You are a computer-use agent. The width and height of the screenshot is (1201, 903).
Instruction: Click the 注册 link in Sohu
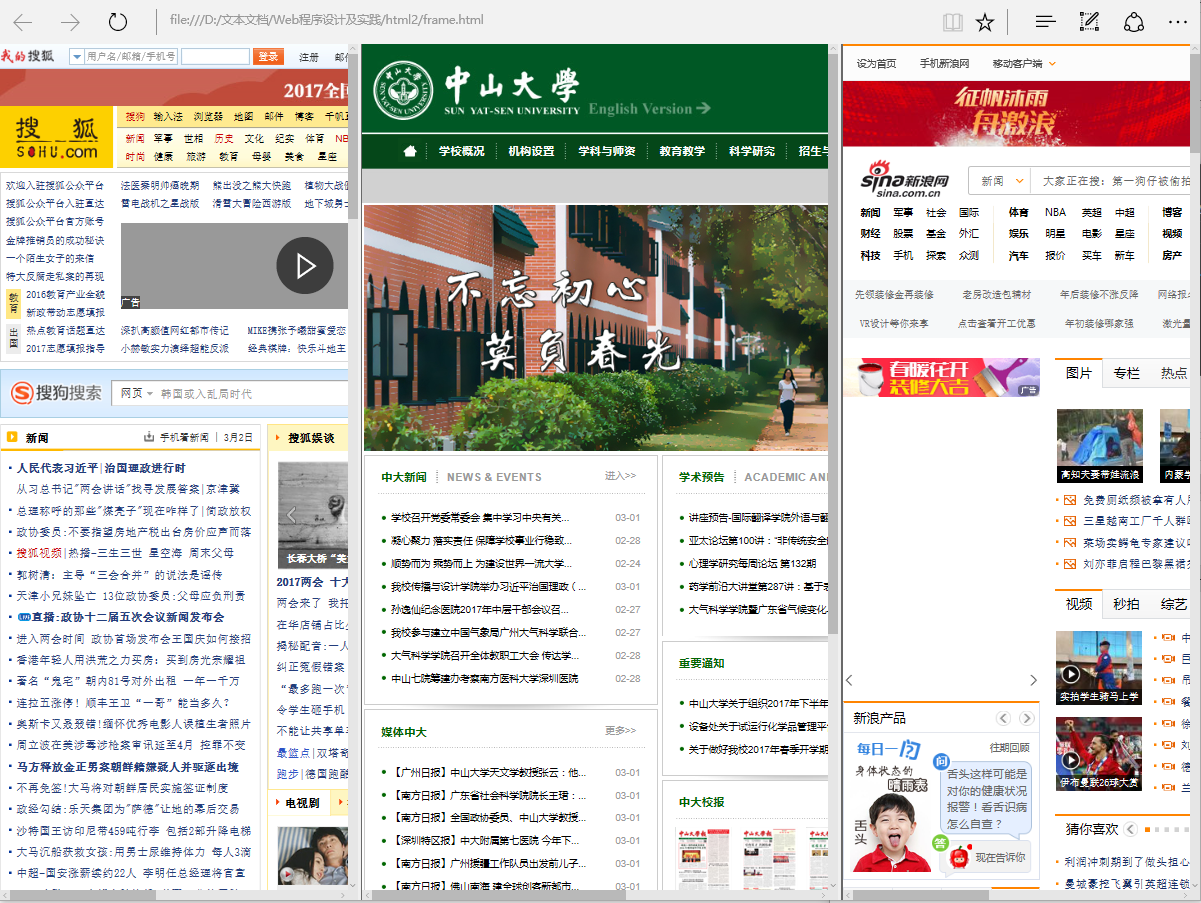[309, 58]
